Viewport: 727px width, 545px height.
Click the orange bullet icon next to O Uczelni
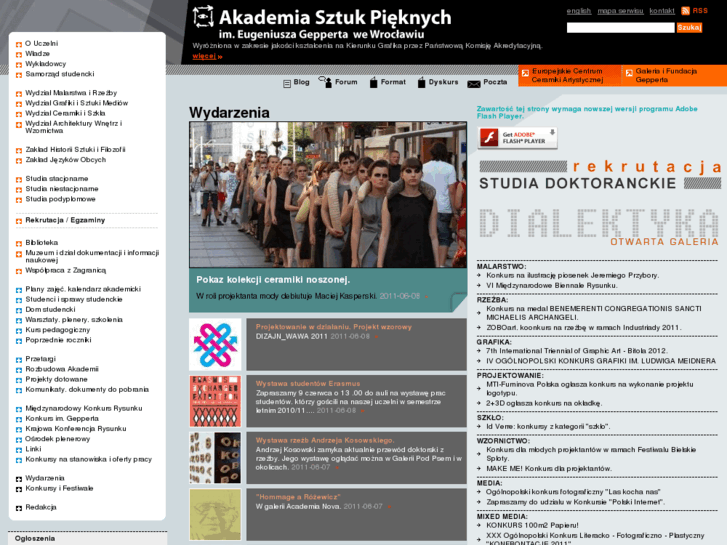19,45
